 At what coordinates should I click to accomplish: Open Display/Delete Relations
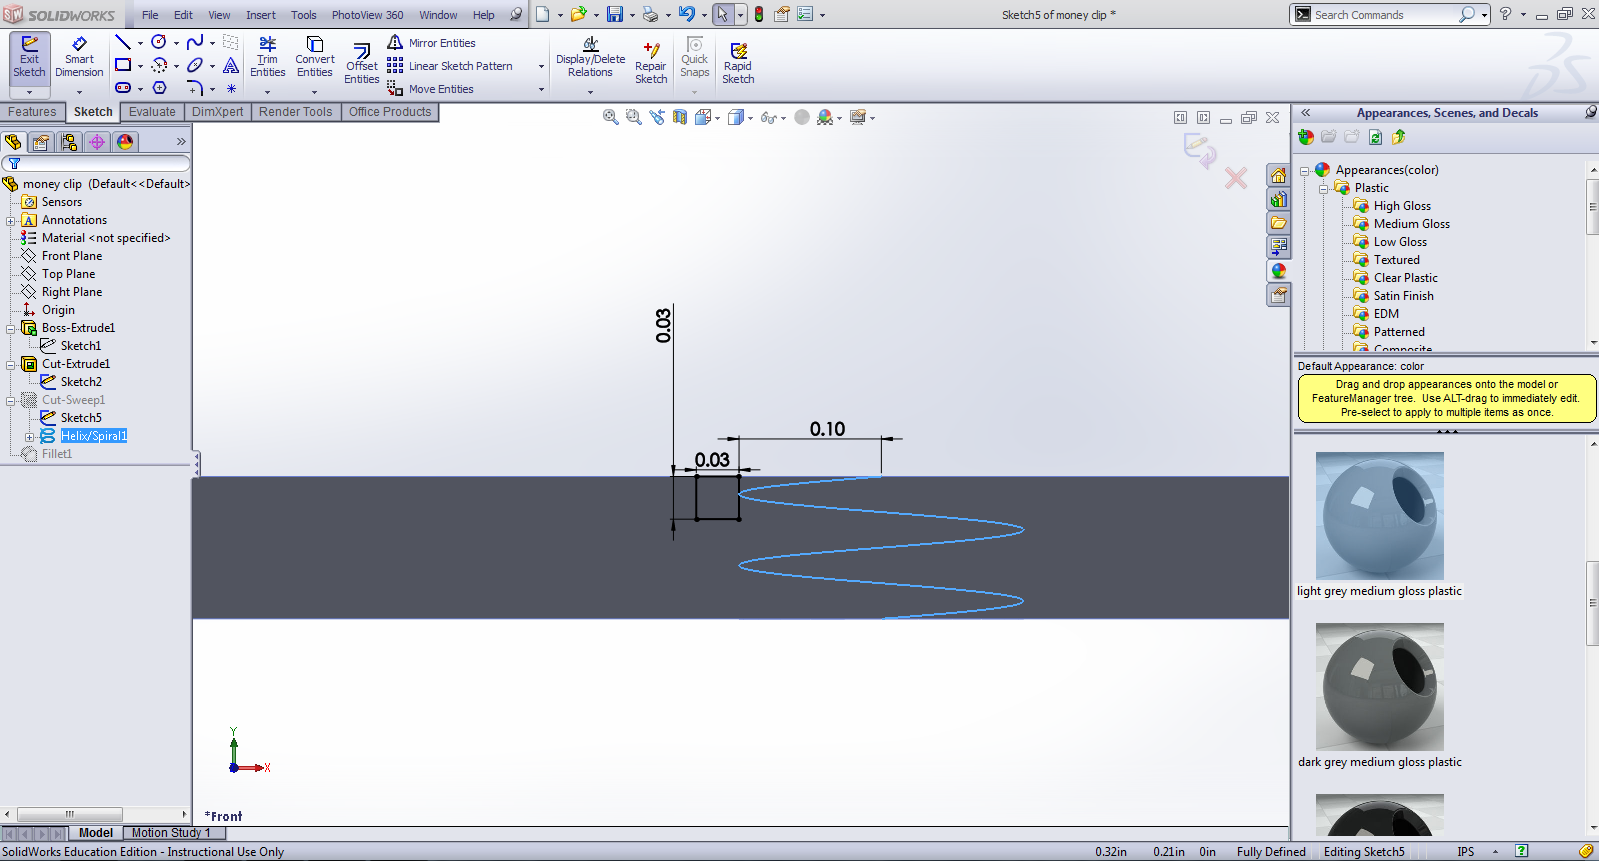tap(590, 58)
